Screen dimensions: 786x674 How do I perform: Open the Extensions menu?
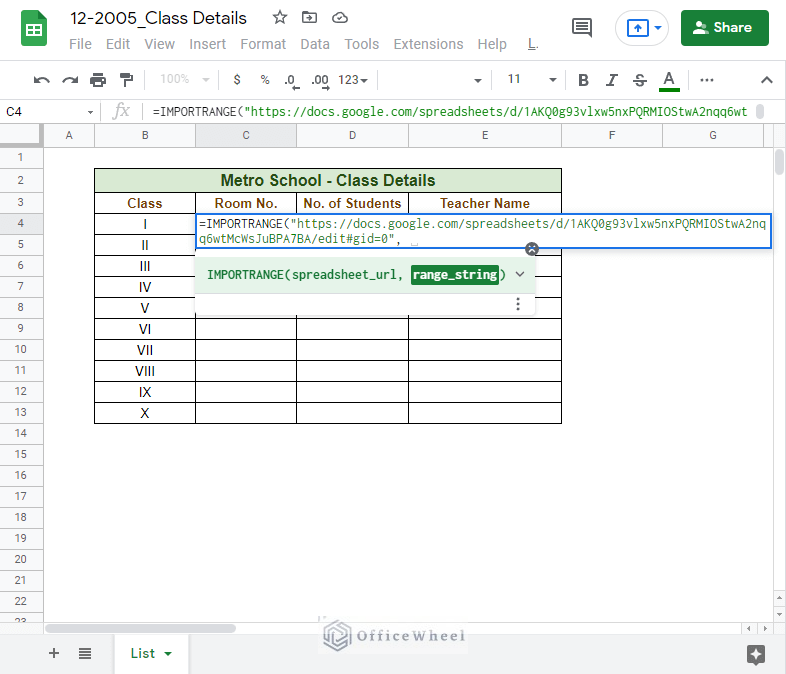[428, 44]
